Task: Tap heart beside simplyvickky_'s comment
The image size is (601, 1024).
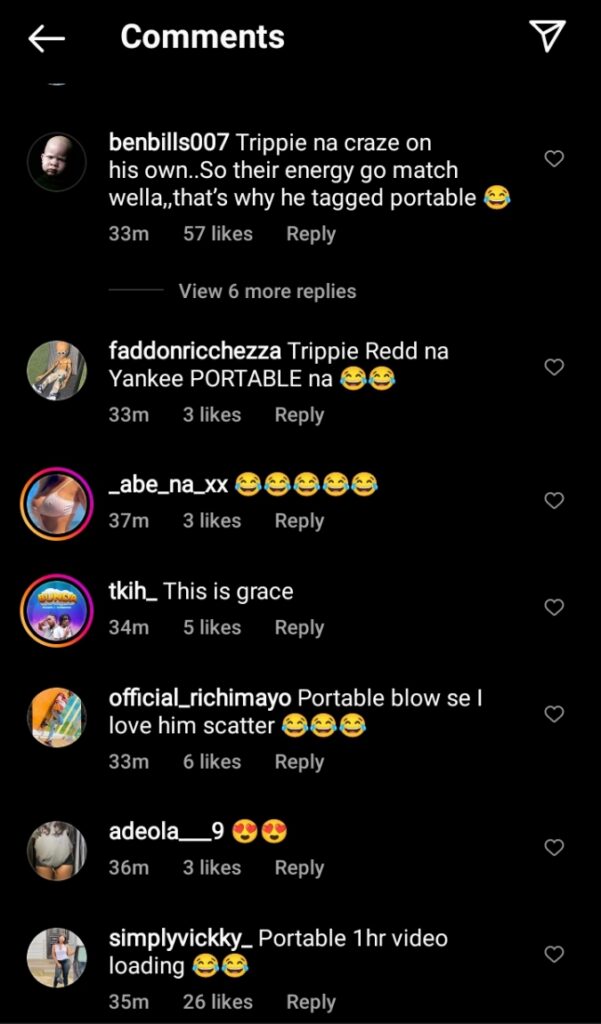Action: 553,954
